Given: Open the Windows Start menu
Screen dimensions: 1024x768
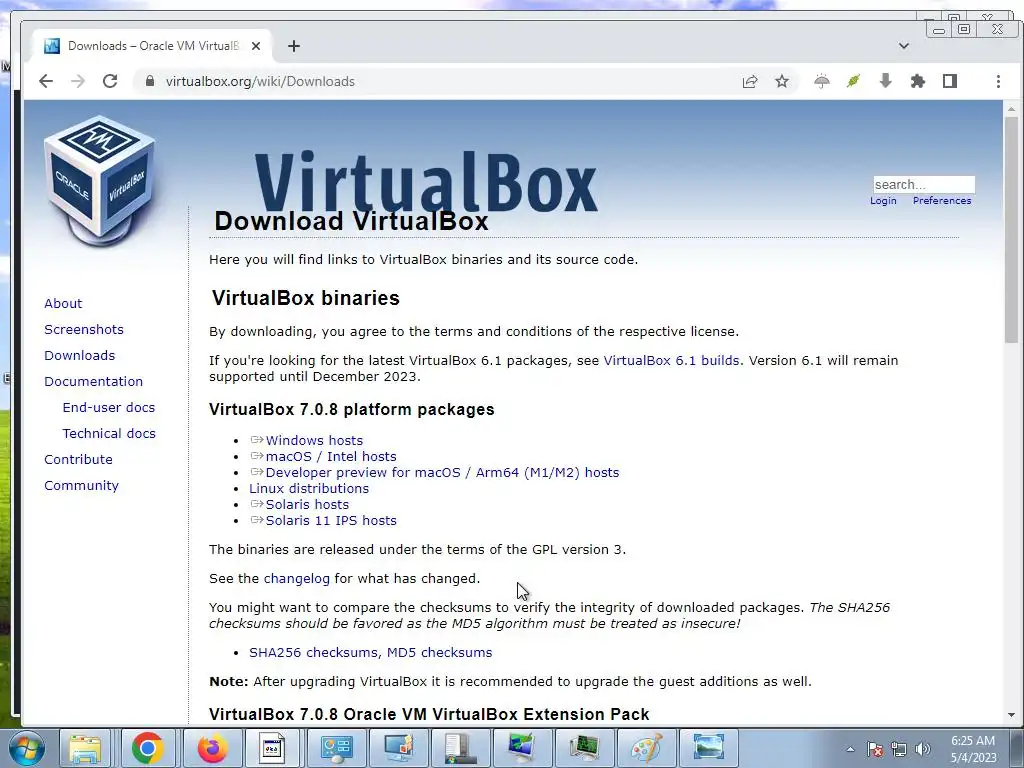Looking at the screenshot, I should tap(26, 748).
